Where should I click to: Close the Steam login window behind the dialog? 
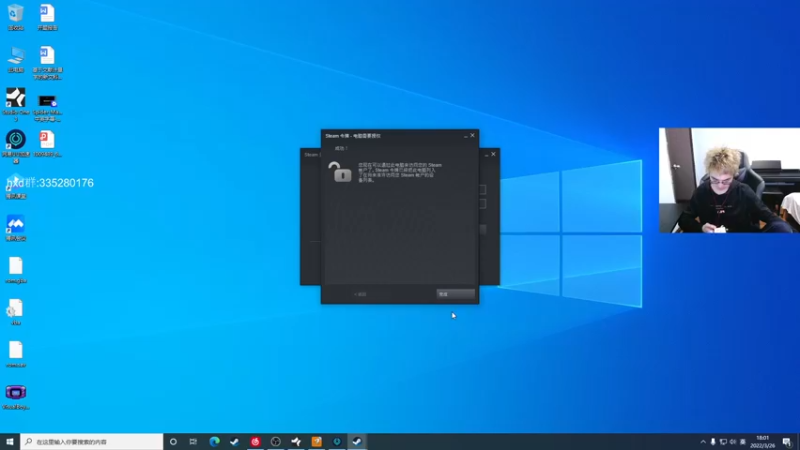[x=493, y=154]
